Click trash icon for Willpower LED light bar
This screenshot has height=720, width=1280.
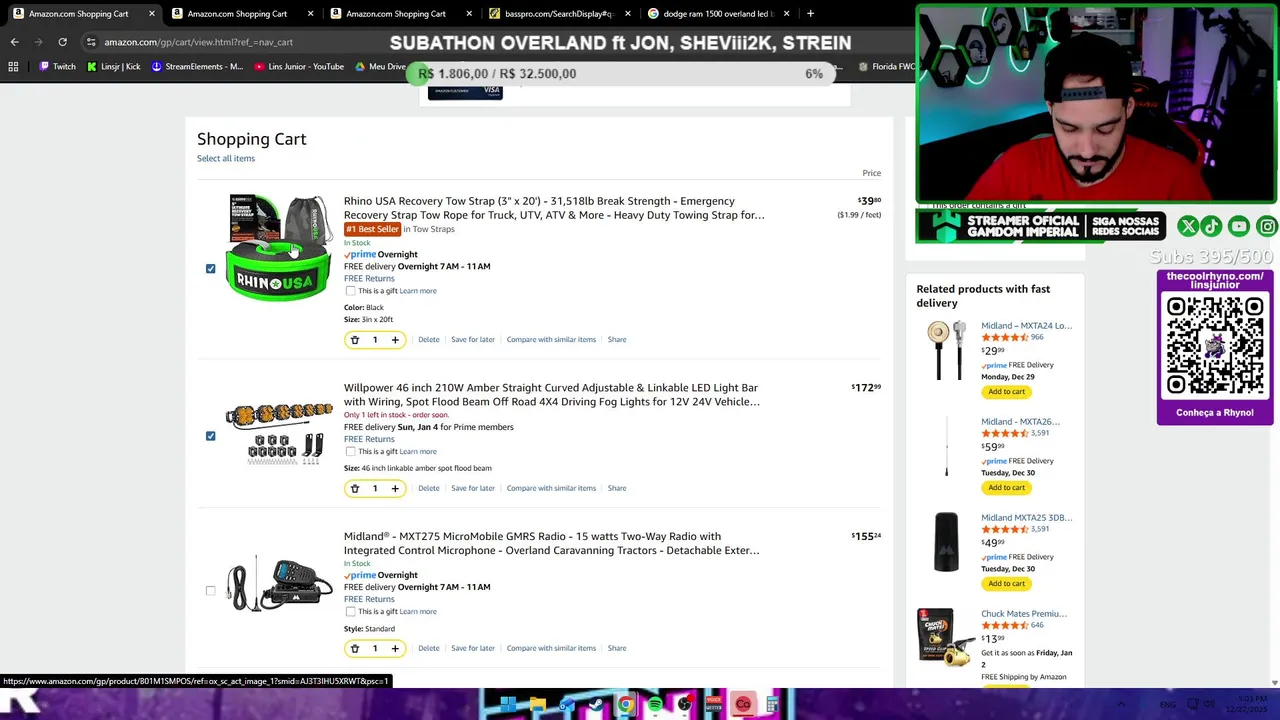(354, 489)
